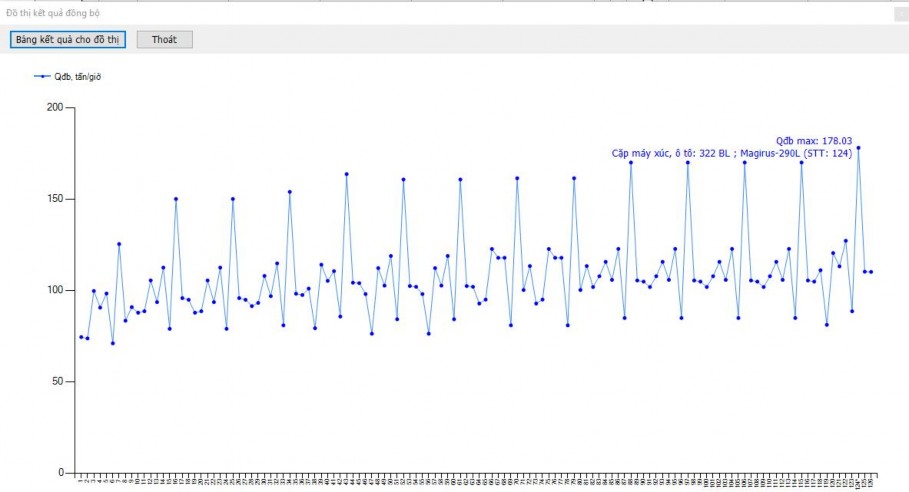Click the 150 label on the Y-axis
909x492 pixels.
point(54,199)
